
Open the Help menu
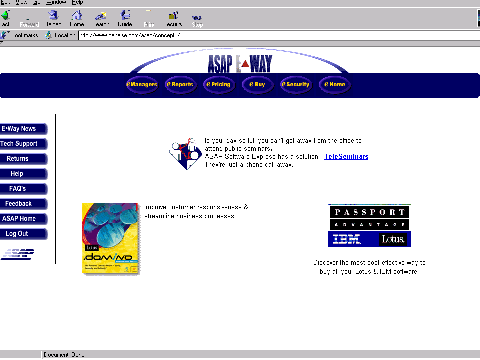[77, 2]
